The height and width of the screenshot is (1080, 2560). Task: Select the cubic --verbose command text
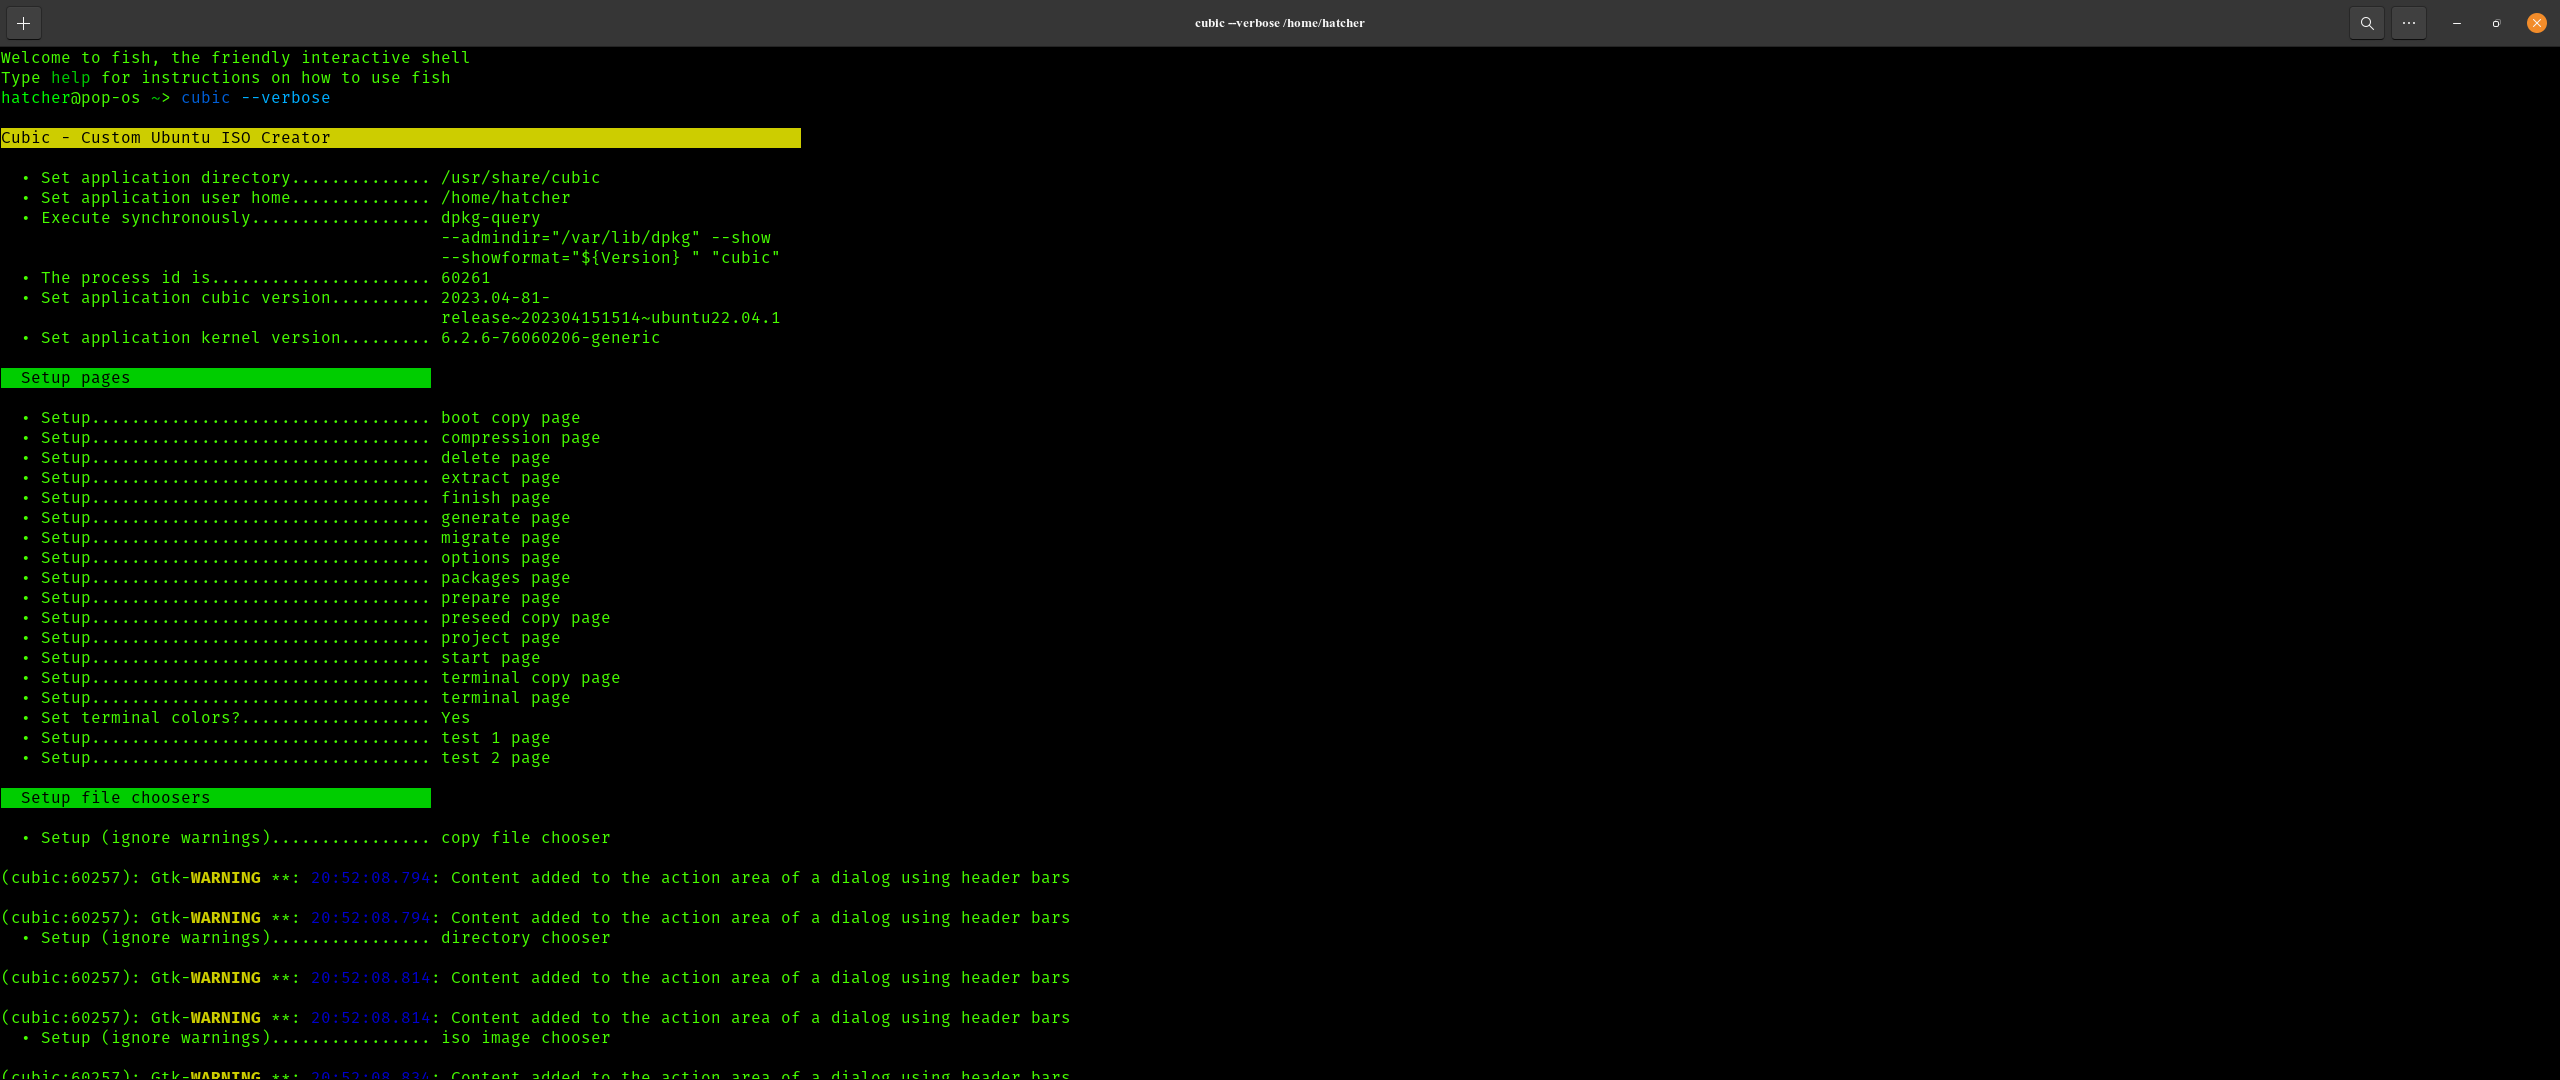(254, 97)
